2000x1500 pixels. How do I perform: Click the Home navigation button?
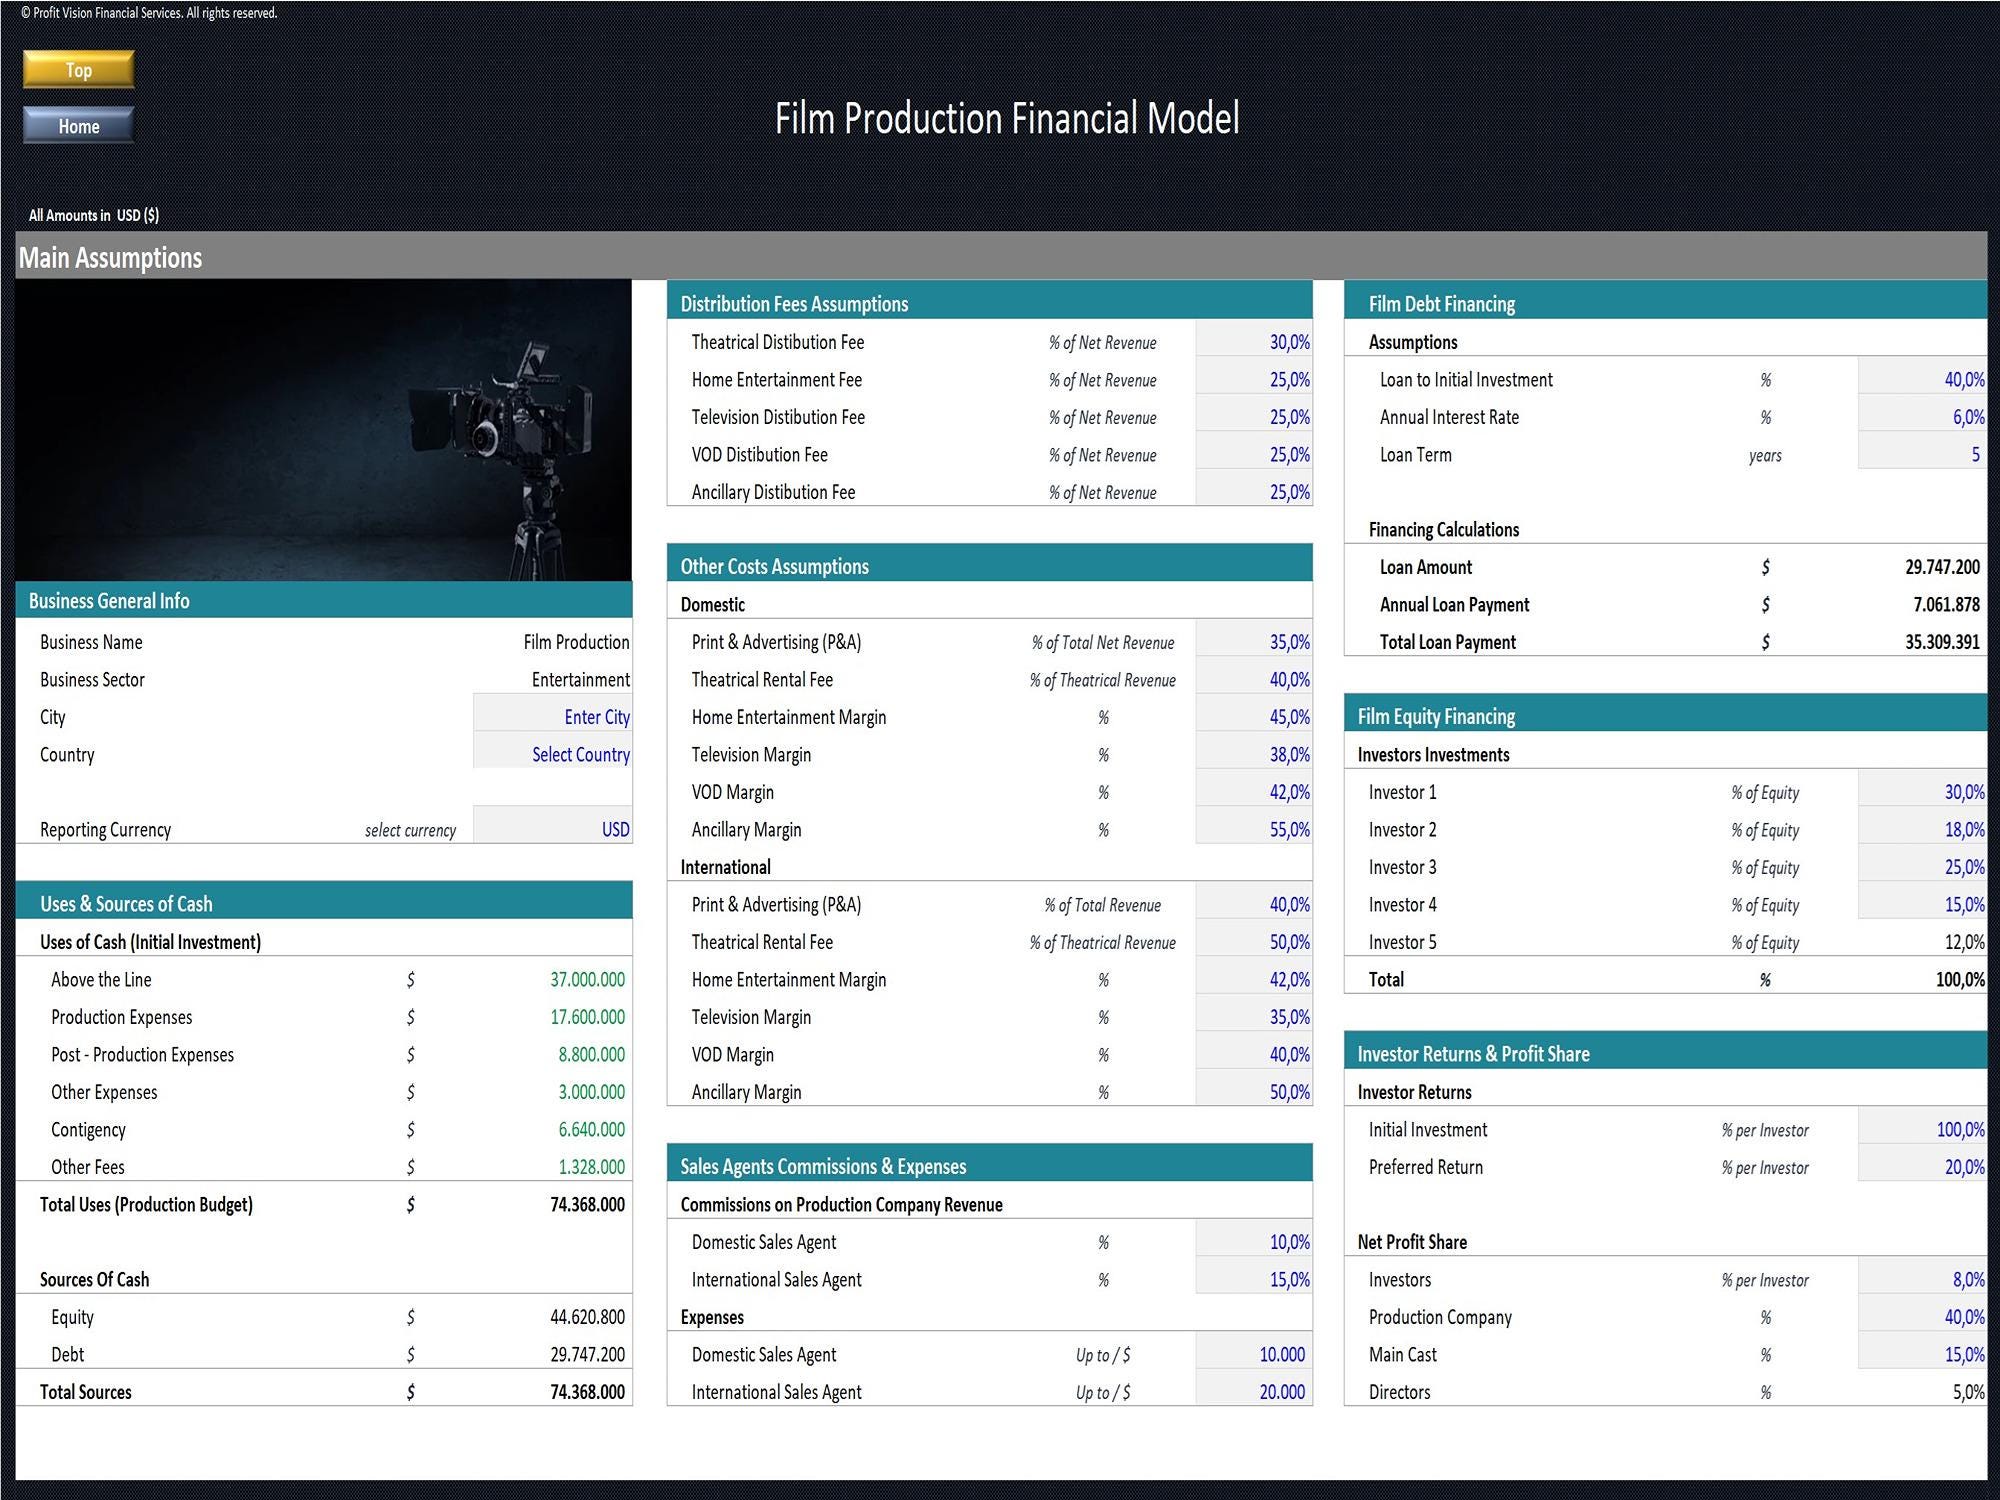click(x=77, y=126)
